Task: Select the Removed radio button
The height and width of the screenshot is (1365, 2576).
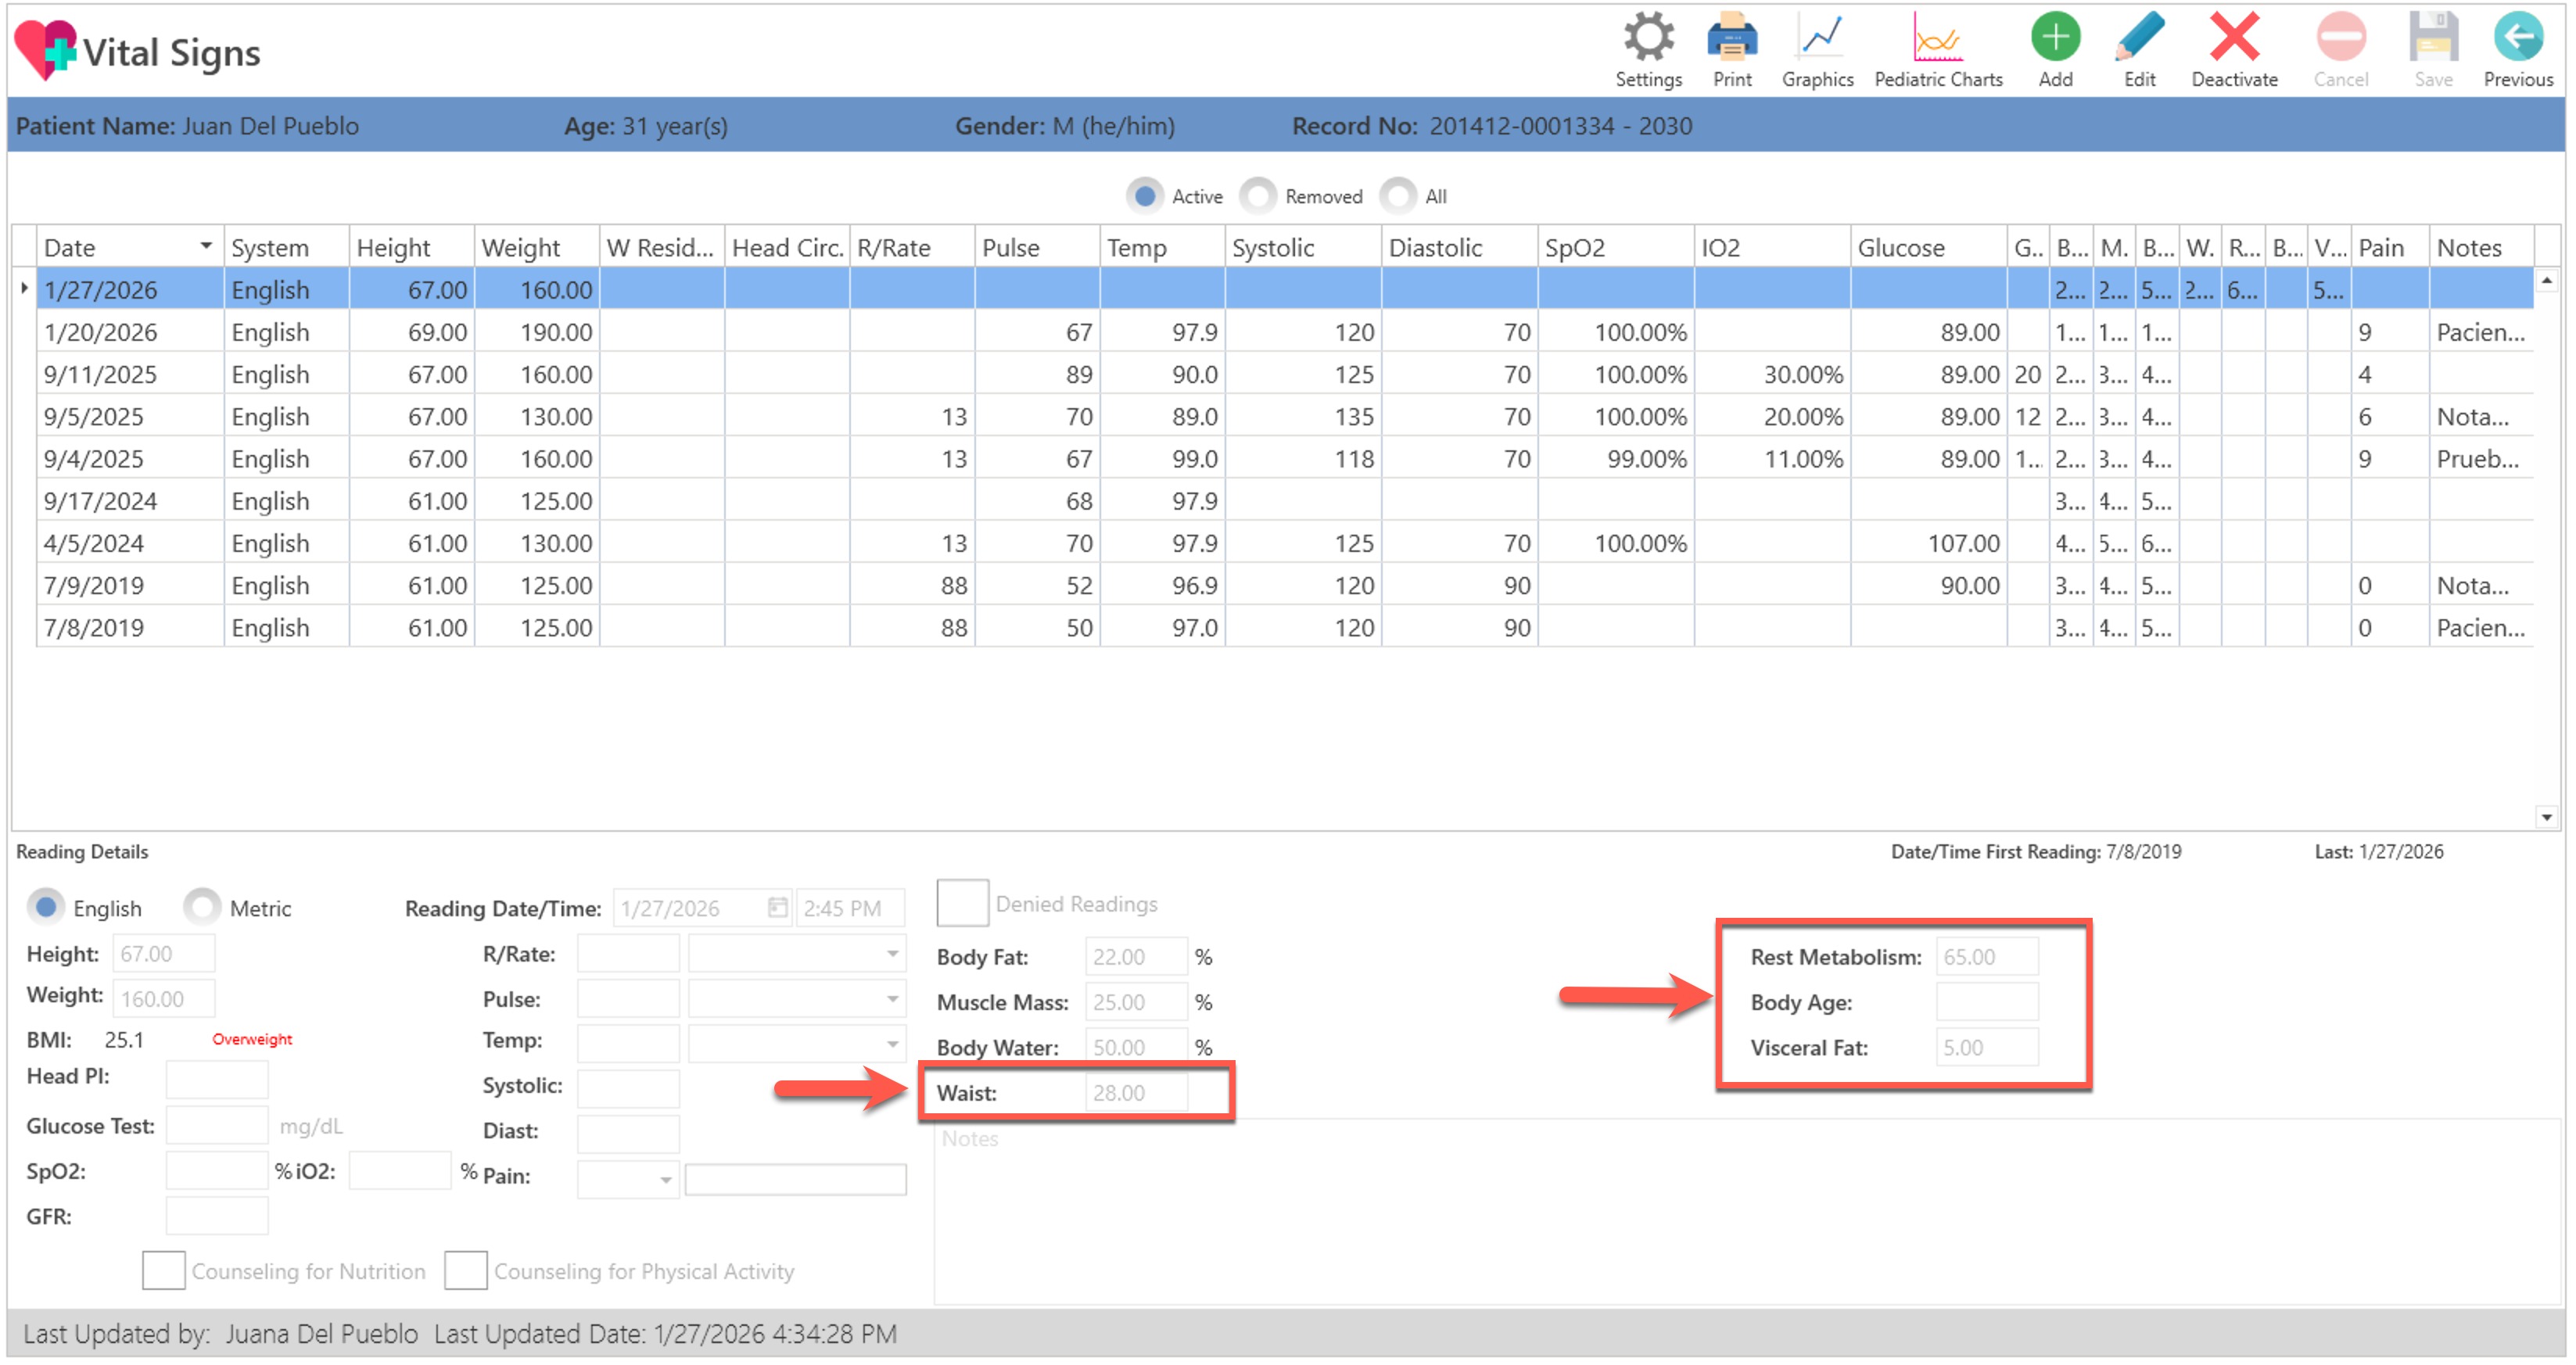Action: [1258, 196]
